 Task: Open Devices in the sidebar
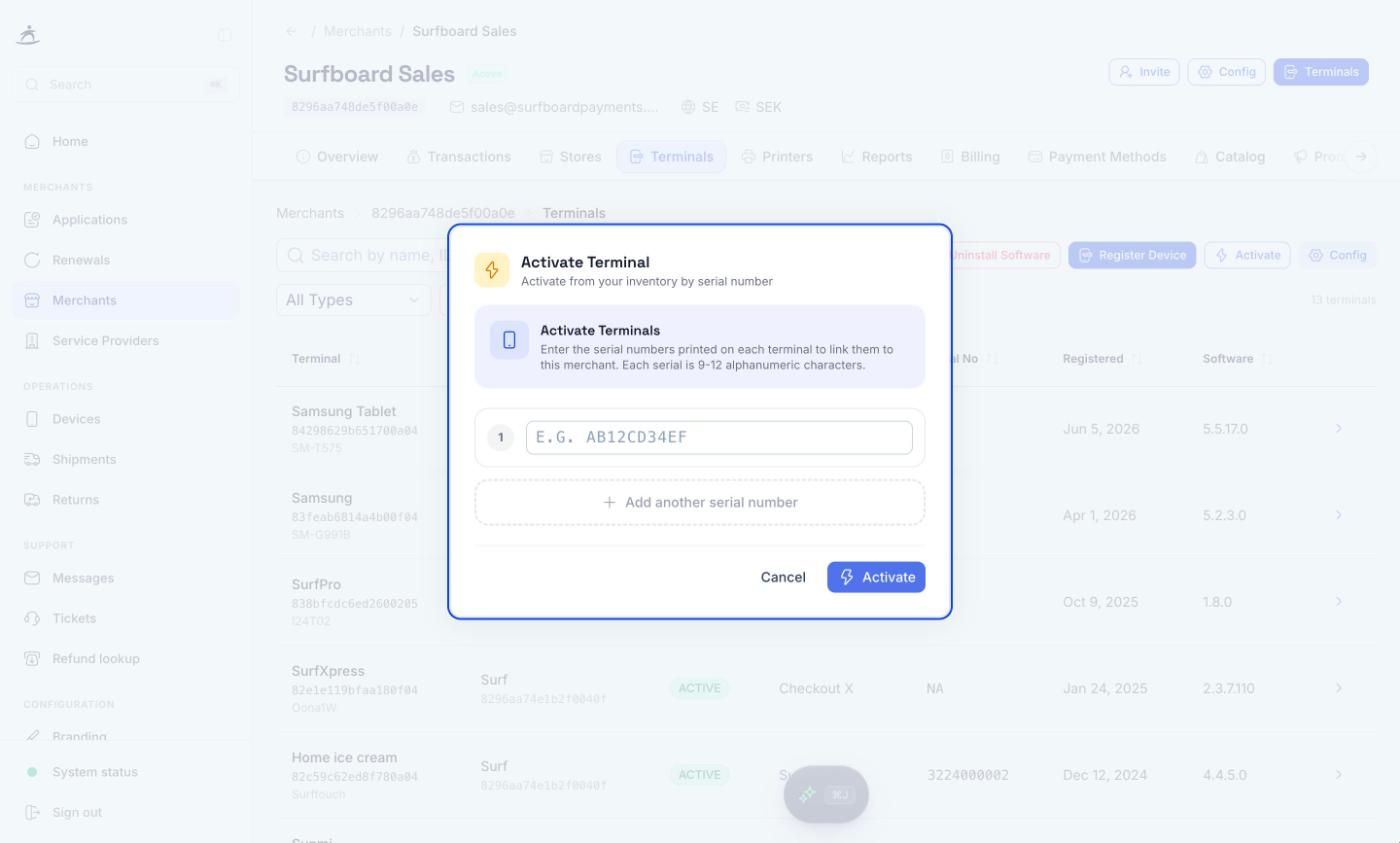[126, 419]
